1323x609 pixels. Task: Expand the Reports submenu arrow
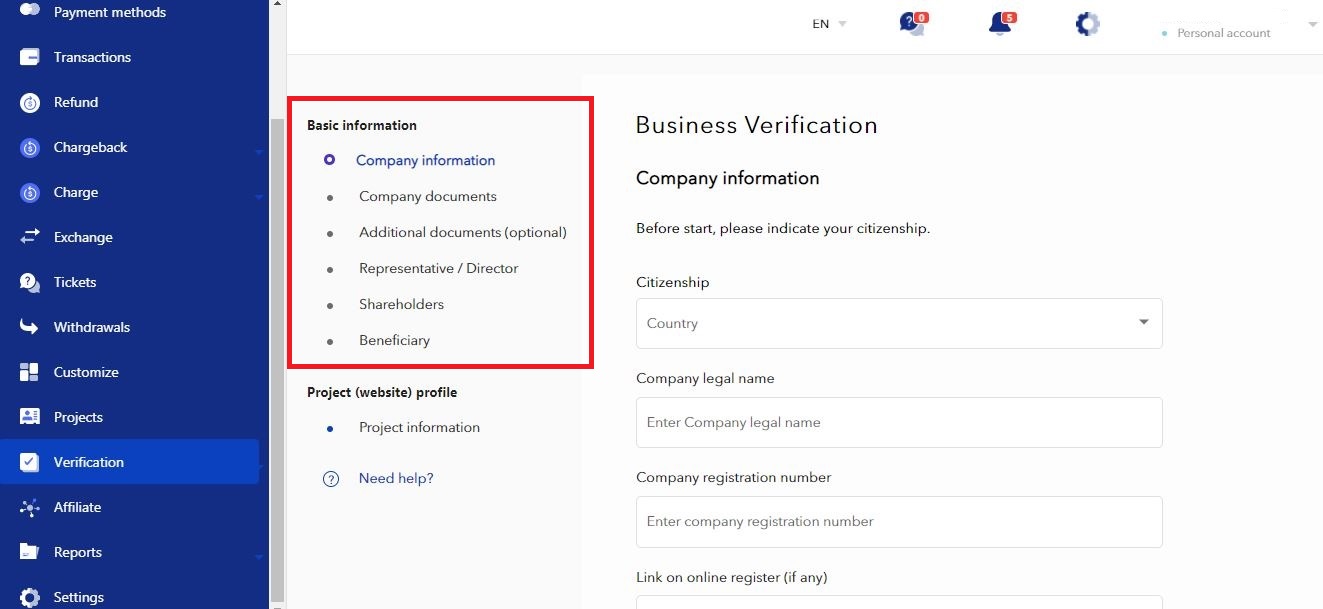coord(259,557)
